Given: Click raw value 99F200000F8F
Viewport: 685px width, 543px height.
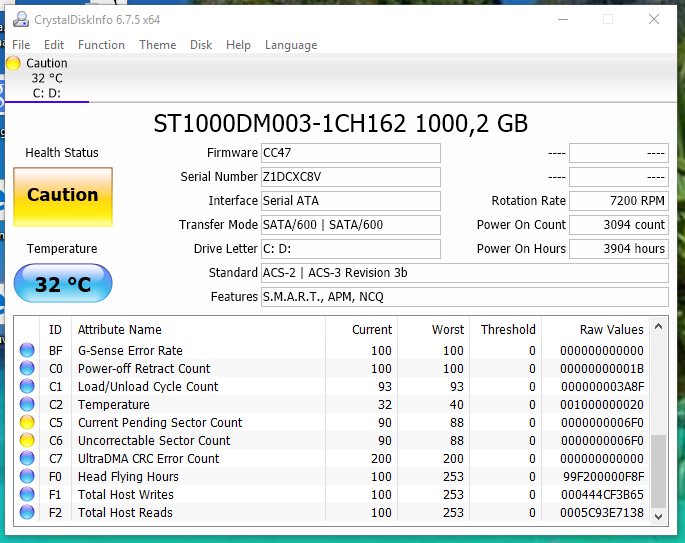Looking at the screenshot, I should (603, 476).
